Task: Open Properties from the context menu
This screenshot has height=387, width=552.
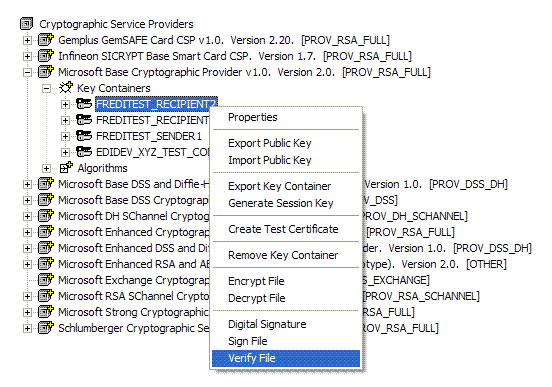Action: 286,117
